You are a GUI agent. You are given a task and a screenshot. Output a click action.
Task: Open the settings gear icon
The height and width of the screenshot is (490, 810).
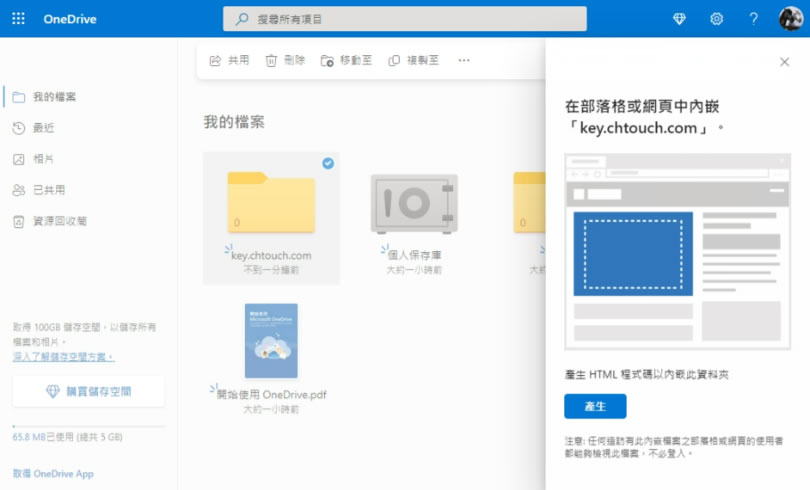tap(716, 19)
